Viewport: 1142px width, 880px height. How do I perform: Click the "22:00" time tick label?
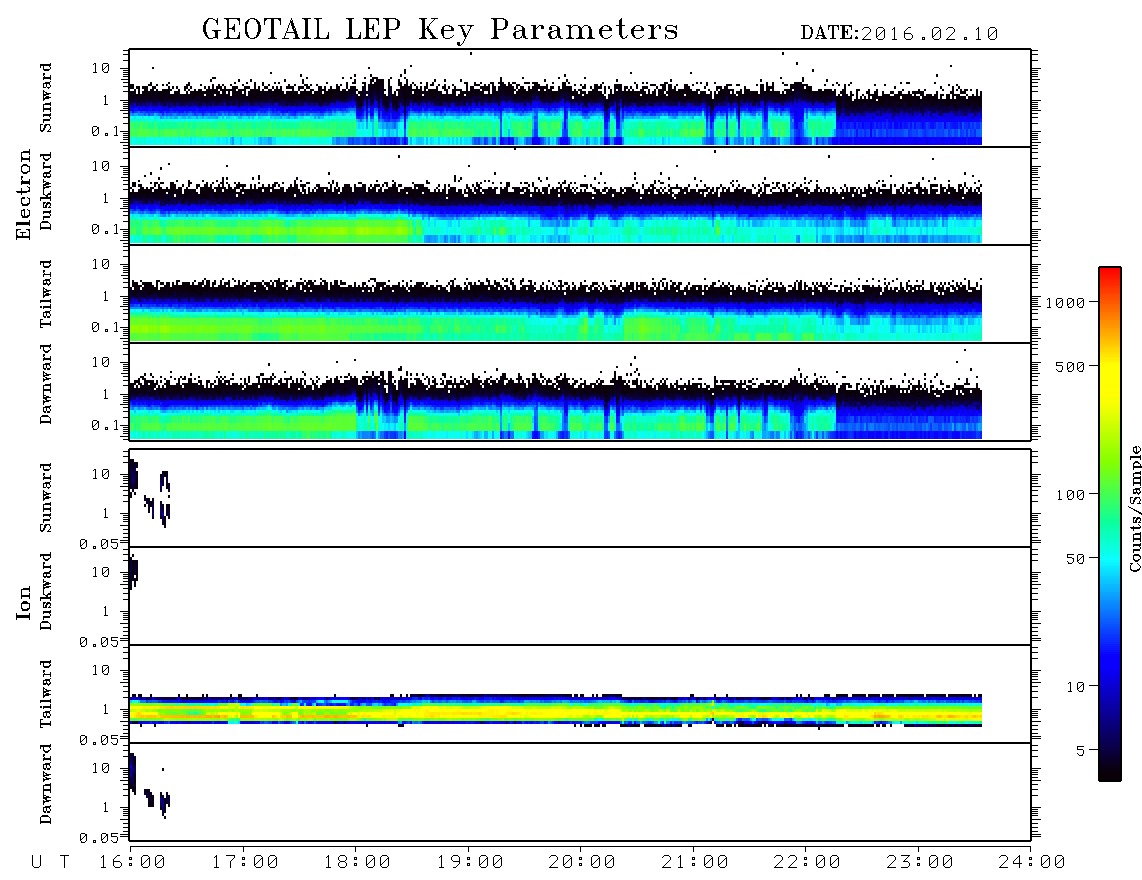(x=807, y=862)
